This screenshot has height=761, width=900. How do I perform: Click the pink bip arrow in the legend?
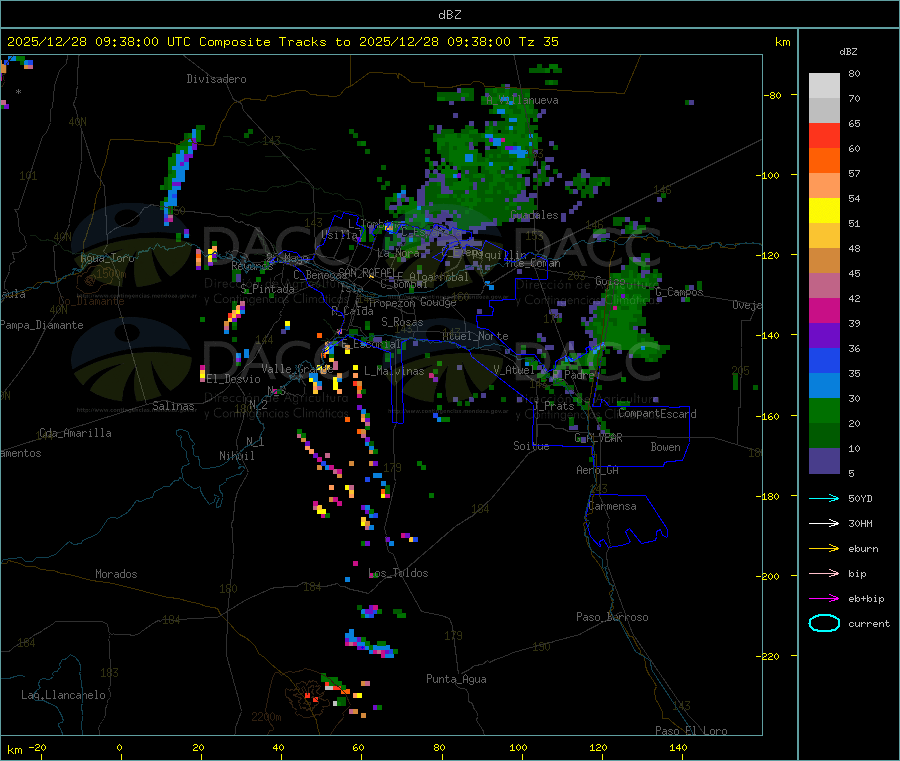coord(824,573)
